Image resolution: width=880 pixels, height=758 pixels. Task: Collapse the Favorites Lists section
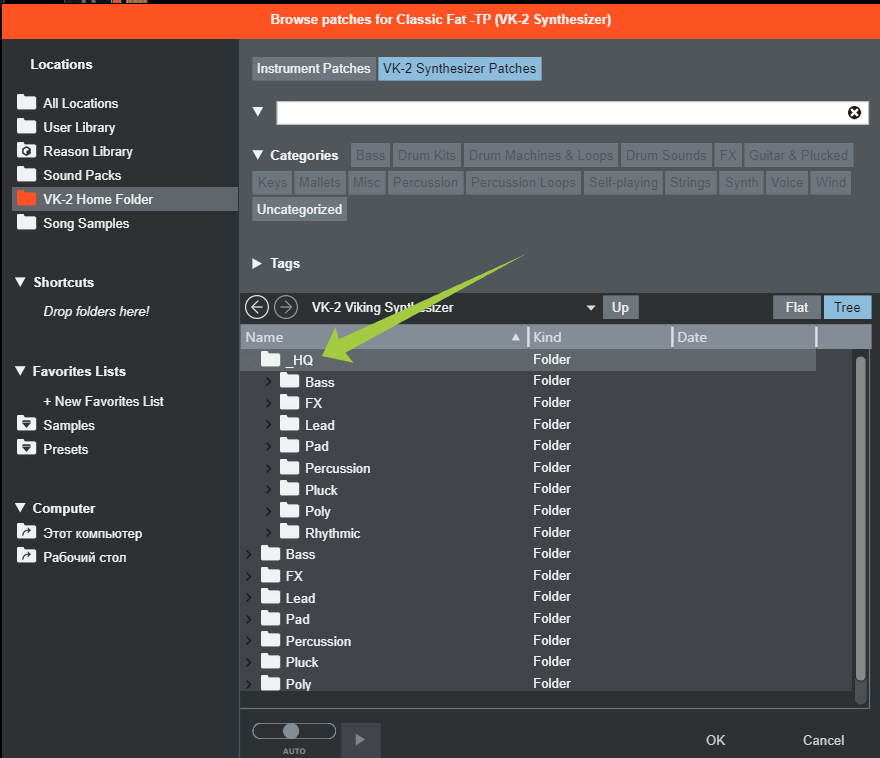[20, 371]
